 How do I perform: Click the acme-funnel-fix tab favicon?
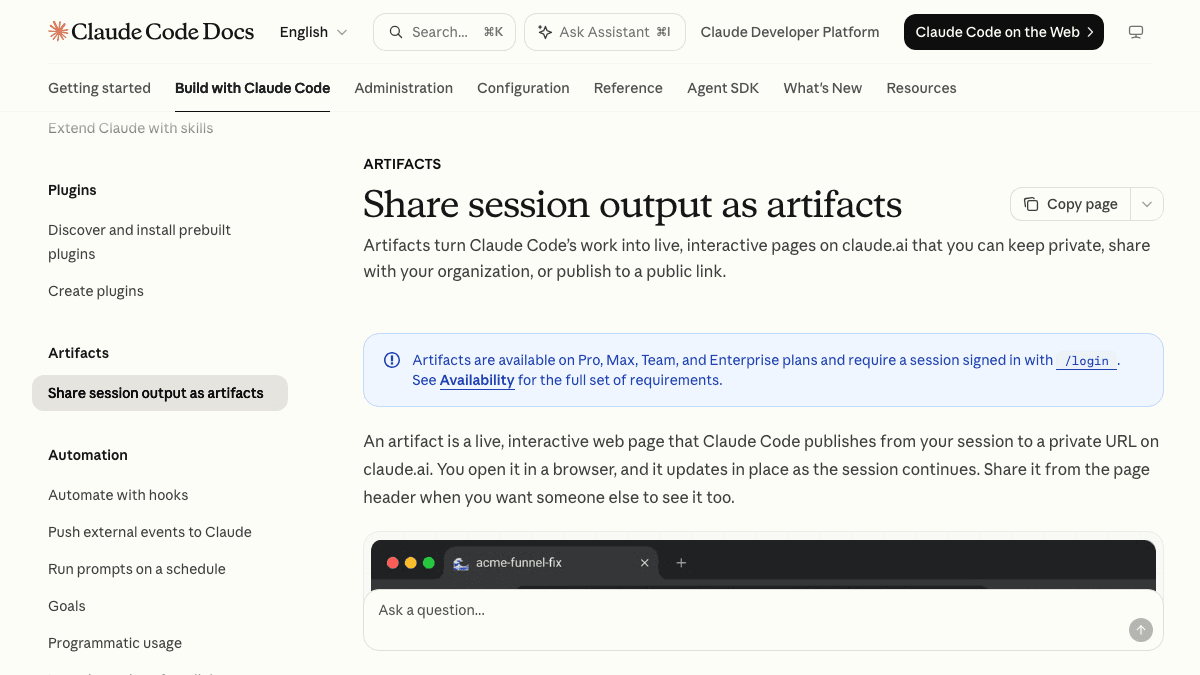[x=461, y=563]
